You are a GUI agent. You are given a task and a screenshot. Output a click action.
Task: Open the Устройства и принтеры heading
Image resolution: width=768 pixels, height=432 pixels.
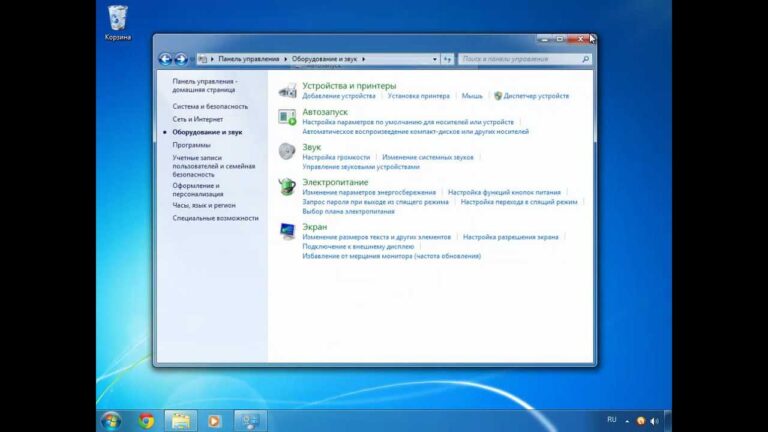click(349, 86)
